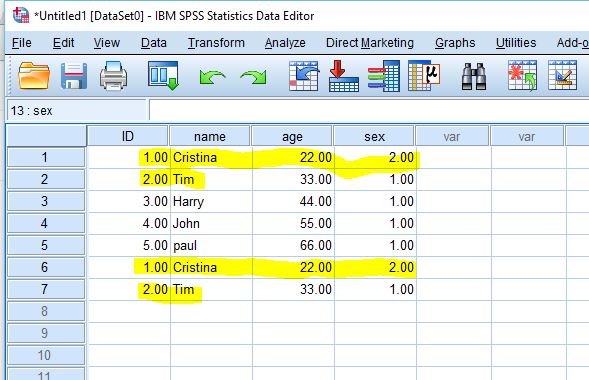Click the top-left grid corner cell
Screen dimensions: 589x380
pos(46,136)
